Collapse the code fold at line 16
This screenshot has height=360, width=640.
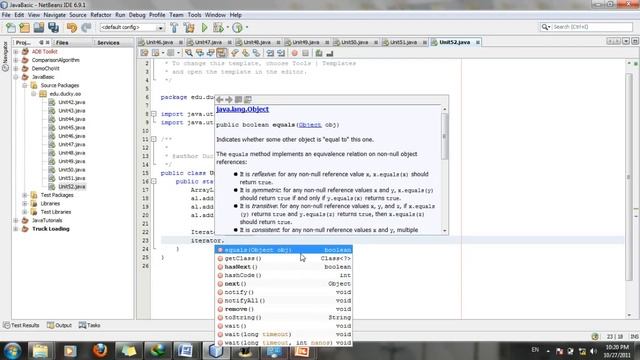point(154,181)
